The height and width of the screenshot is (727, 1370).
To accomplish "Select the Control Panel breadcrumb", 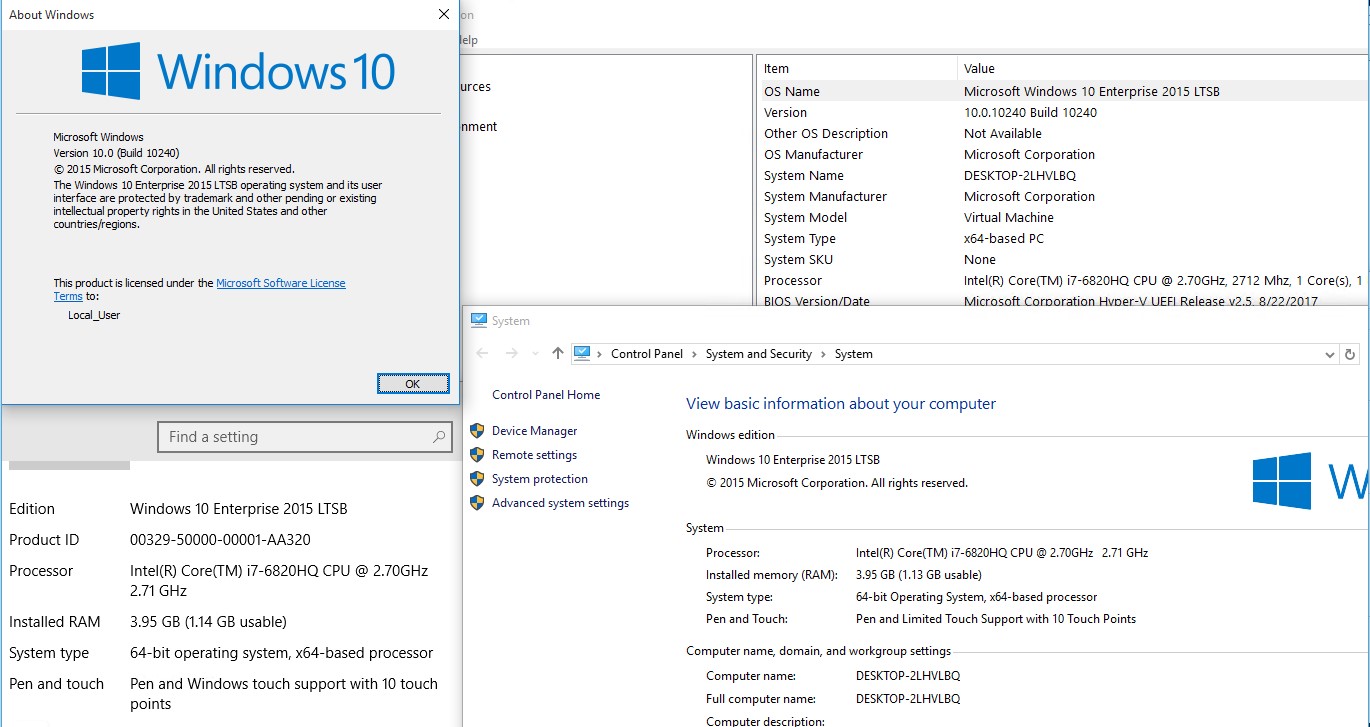I will [646, 354].
